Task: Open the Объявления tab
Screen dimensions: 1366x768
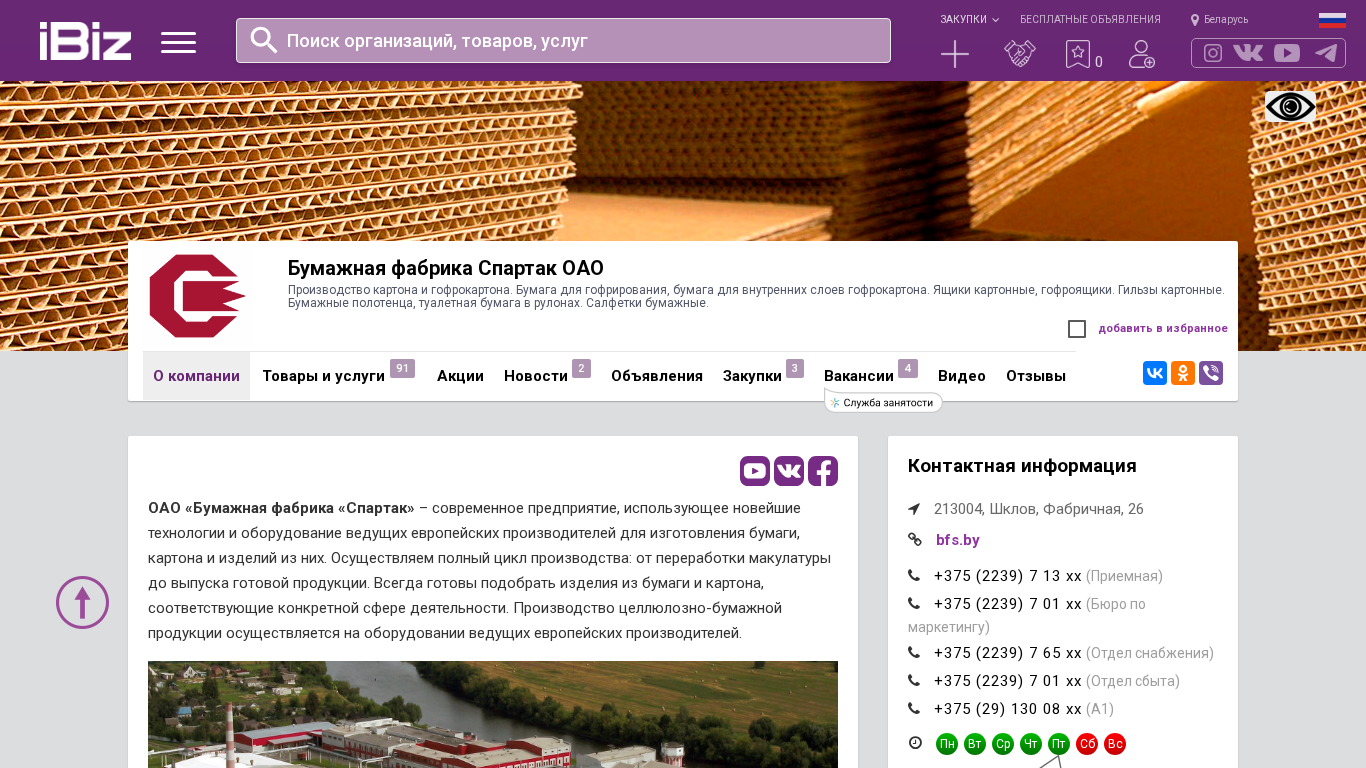Action: [657, 376]
